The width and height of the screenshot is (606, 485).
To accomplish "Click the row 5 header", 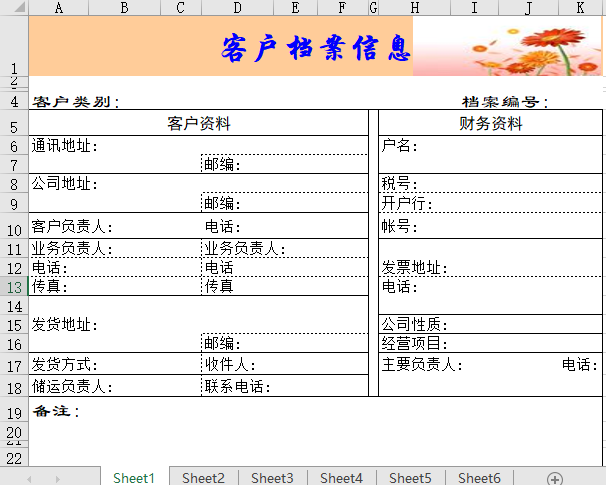I will pos(14,127).
